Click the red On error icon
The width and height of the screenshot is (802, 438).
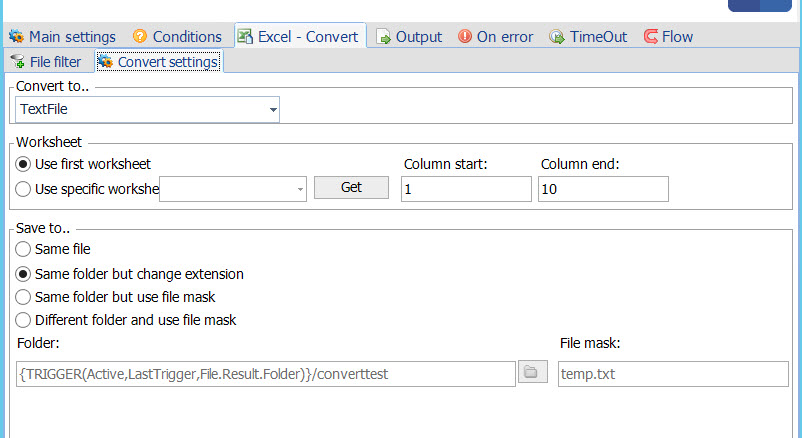pyautogui.click(x=465, y=37)
